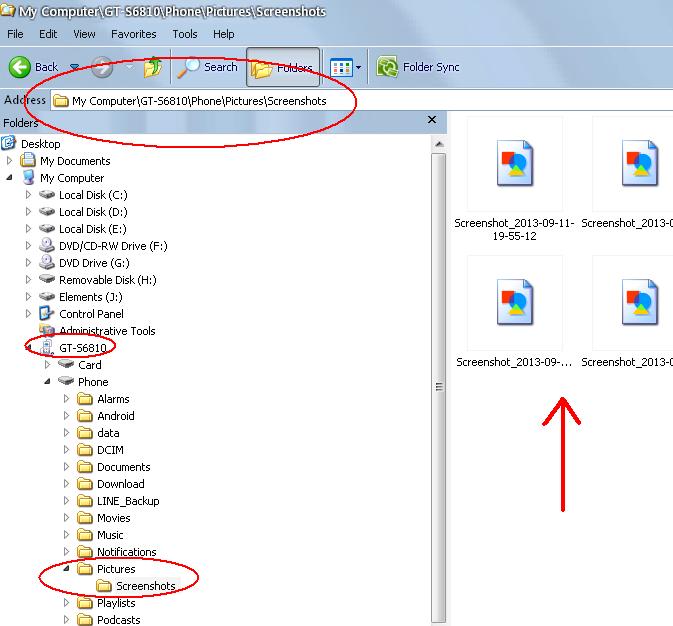Click scroll-up arrow in Folders pane

(x=439, y=144)
